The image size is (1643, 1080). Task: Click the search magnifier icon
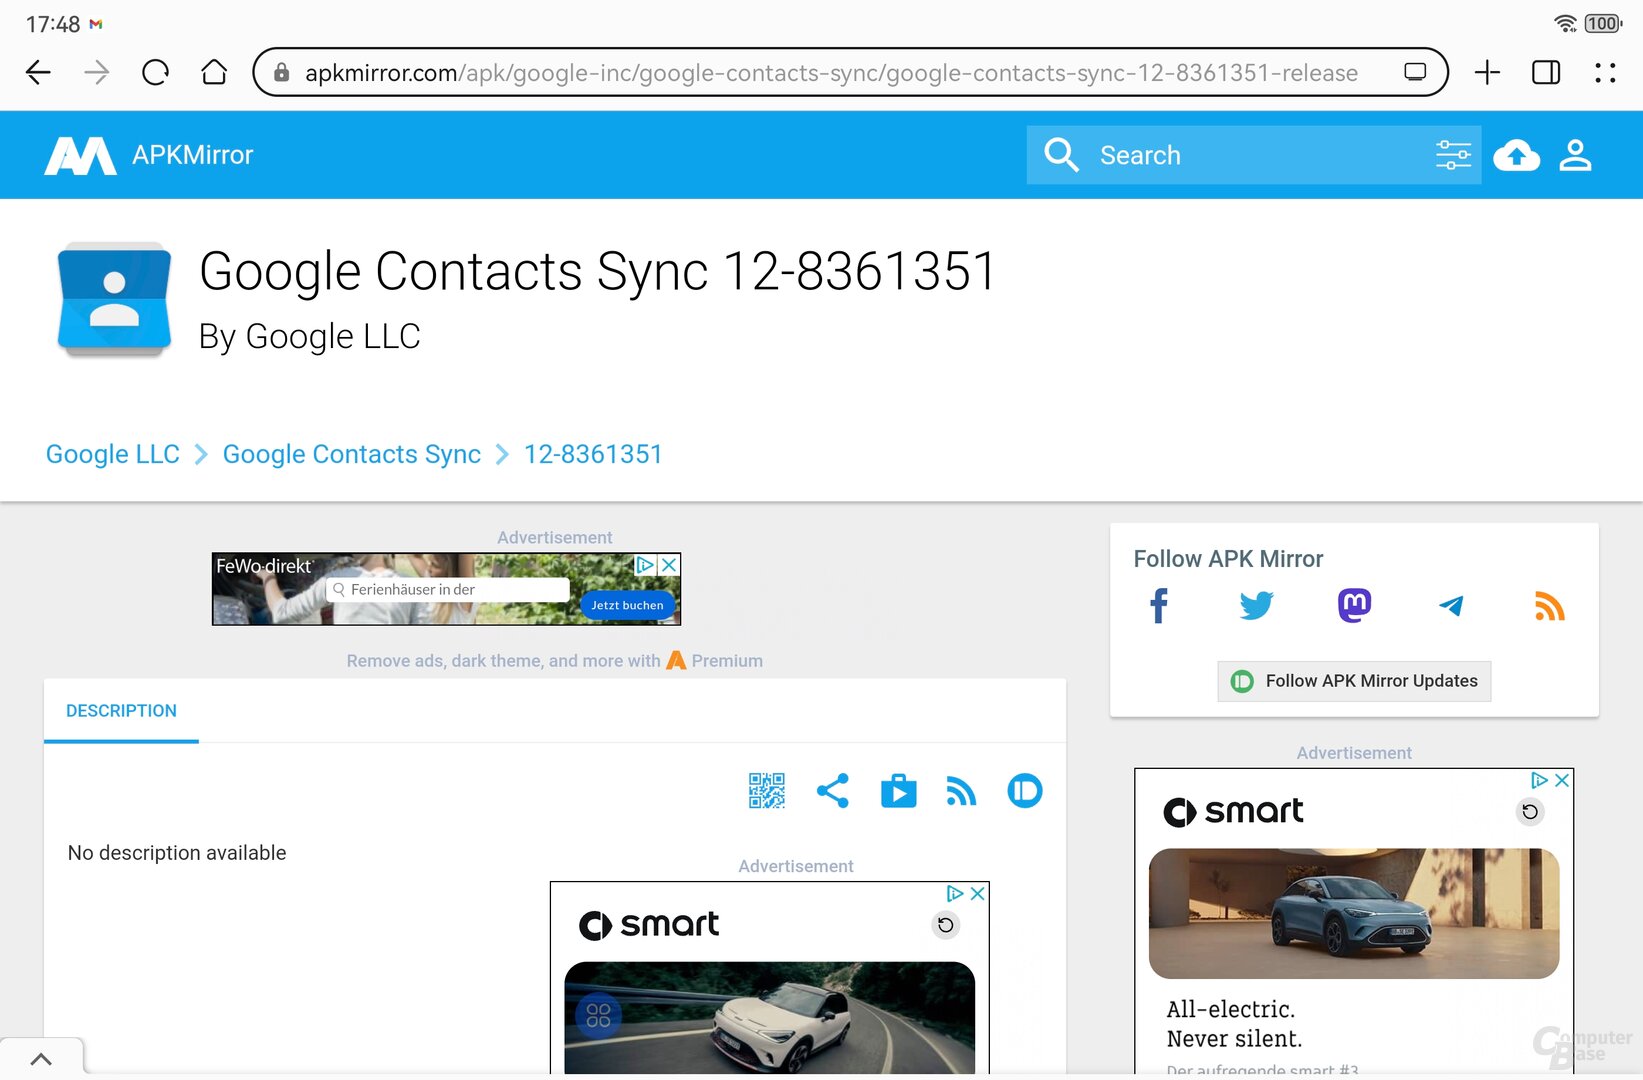click(x=1061, y=155)
